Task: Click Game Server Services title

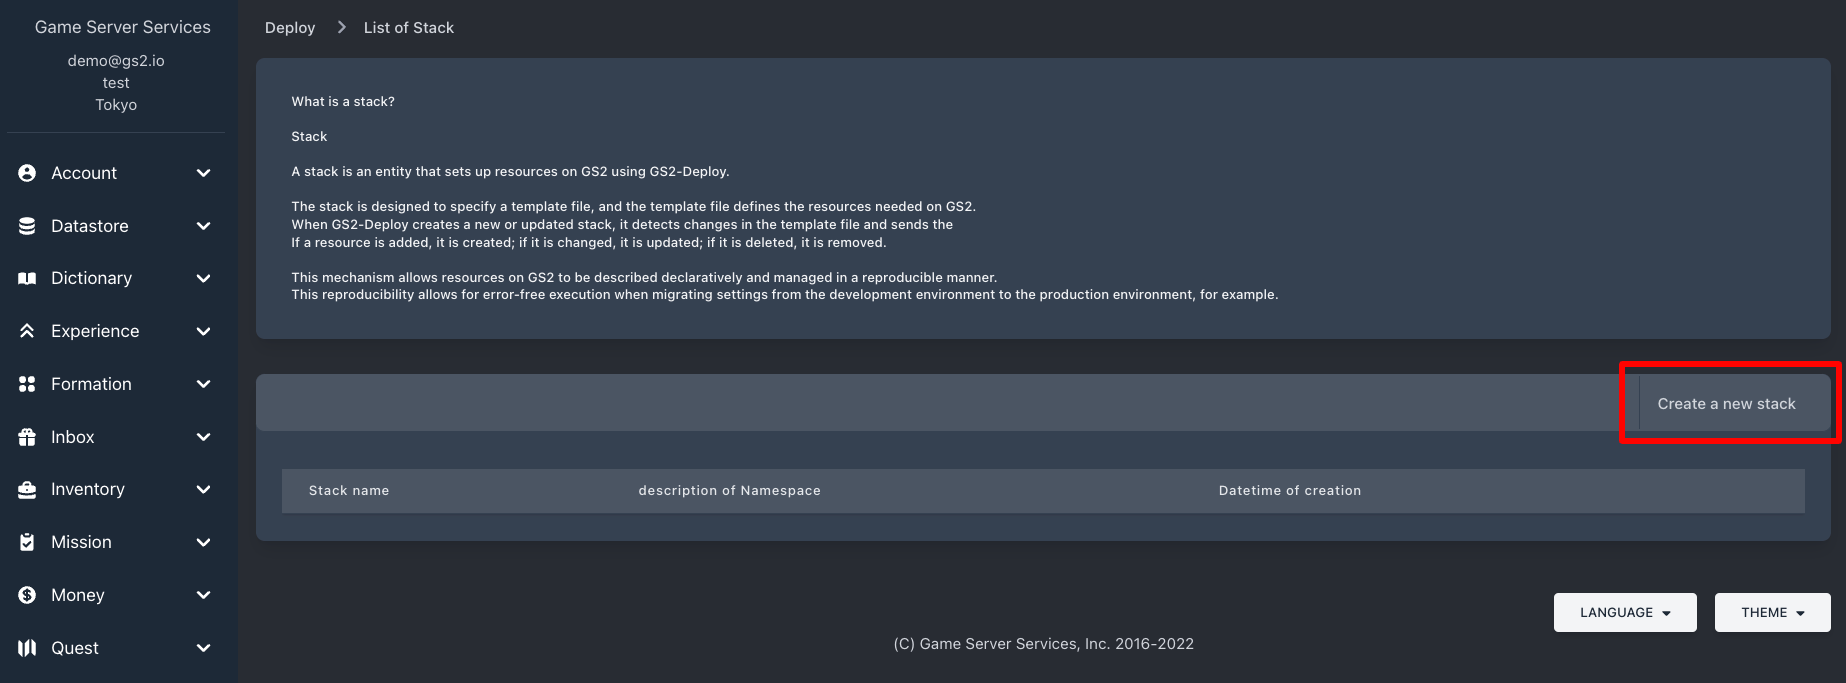Action: tap(123, 27)
